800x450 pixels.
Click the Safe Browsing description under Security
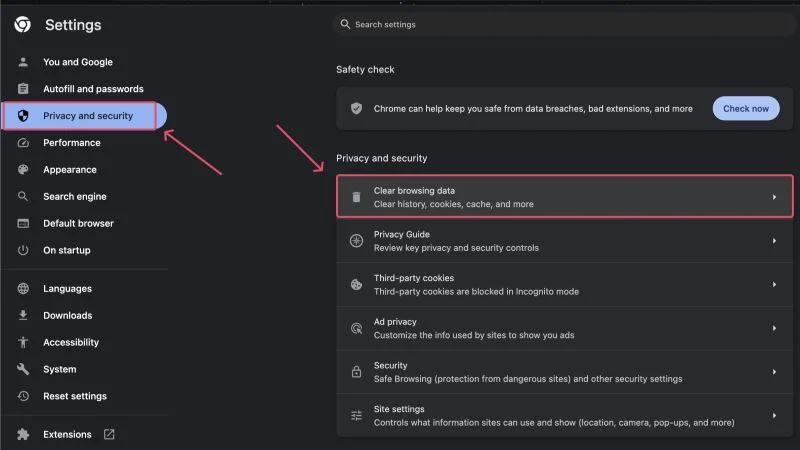(x=528, y=379)
